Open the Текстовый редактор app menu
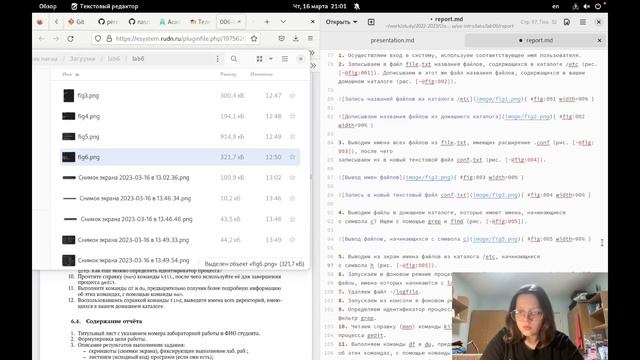Image resolution: width=640 pixels, height=360 pixels. 104,7
